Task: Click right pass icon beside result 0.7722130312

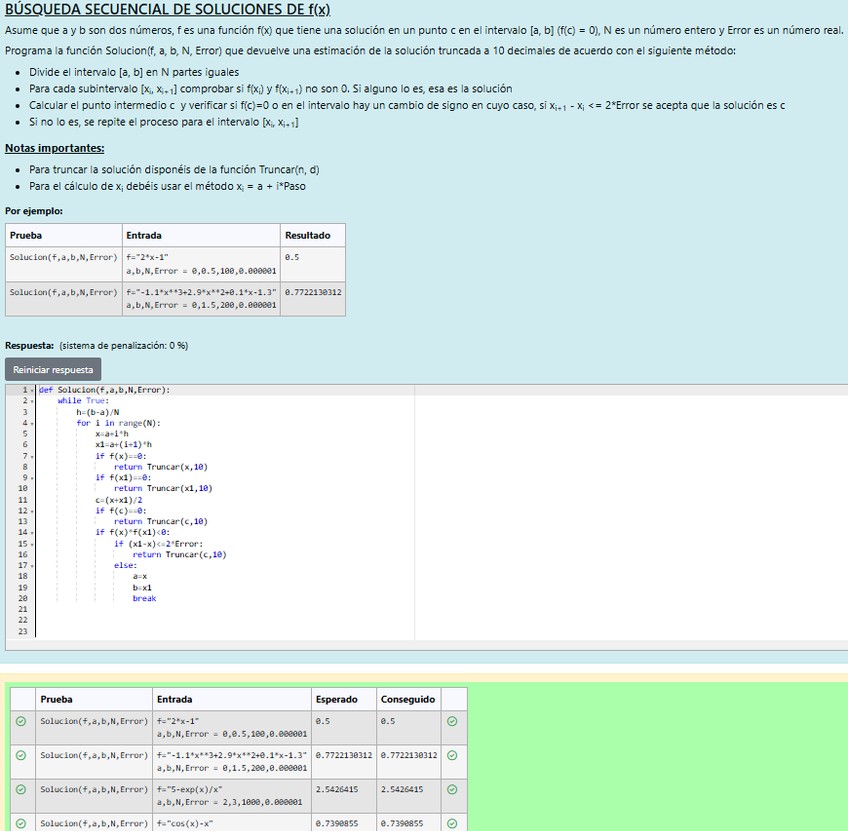Action: (452, 755)
